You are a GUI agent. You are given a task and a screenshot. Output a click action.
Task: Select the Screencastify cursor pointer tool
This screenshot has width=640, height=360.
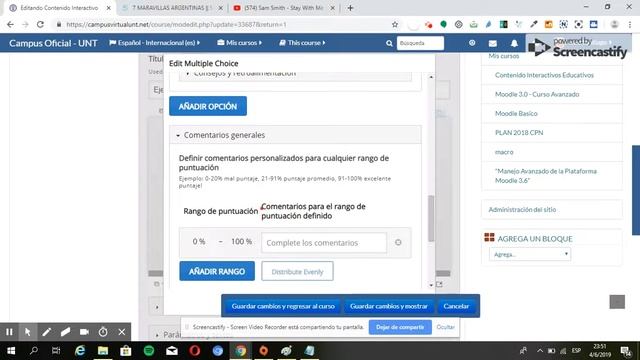click(27, 332)
